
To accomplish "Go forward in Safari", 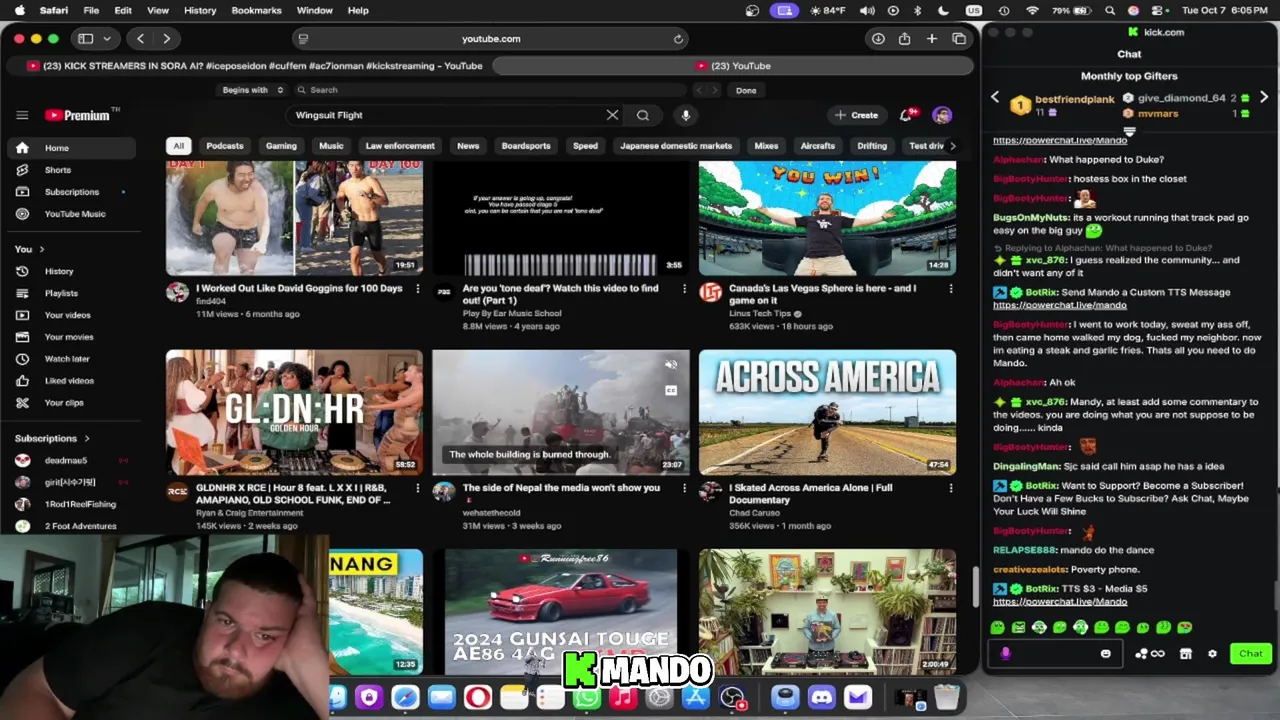I will [166, 39].
